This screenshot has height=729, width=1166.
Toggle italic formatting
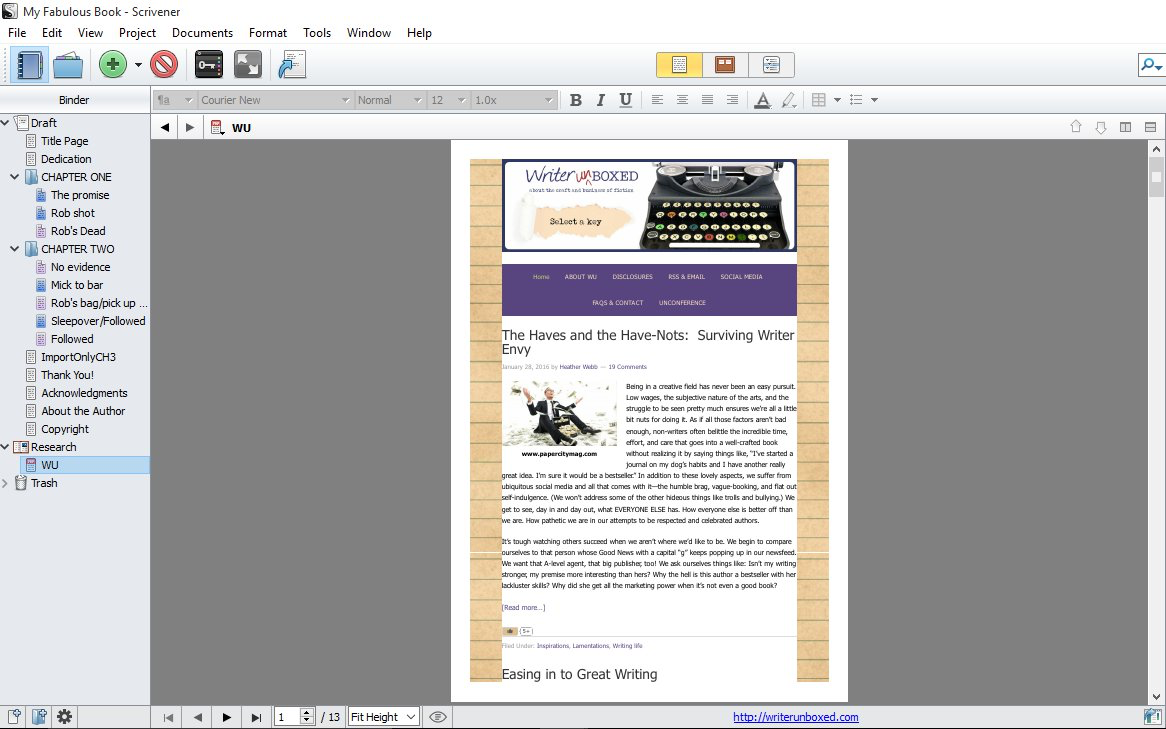click(x=600, y=100)
